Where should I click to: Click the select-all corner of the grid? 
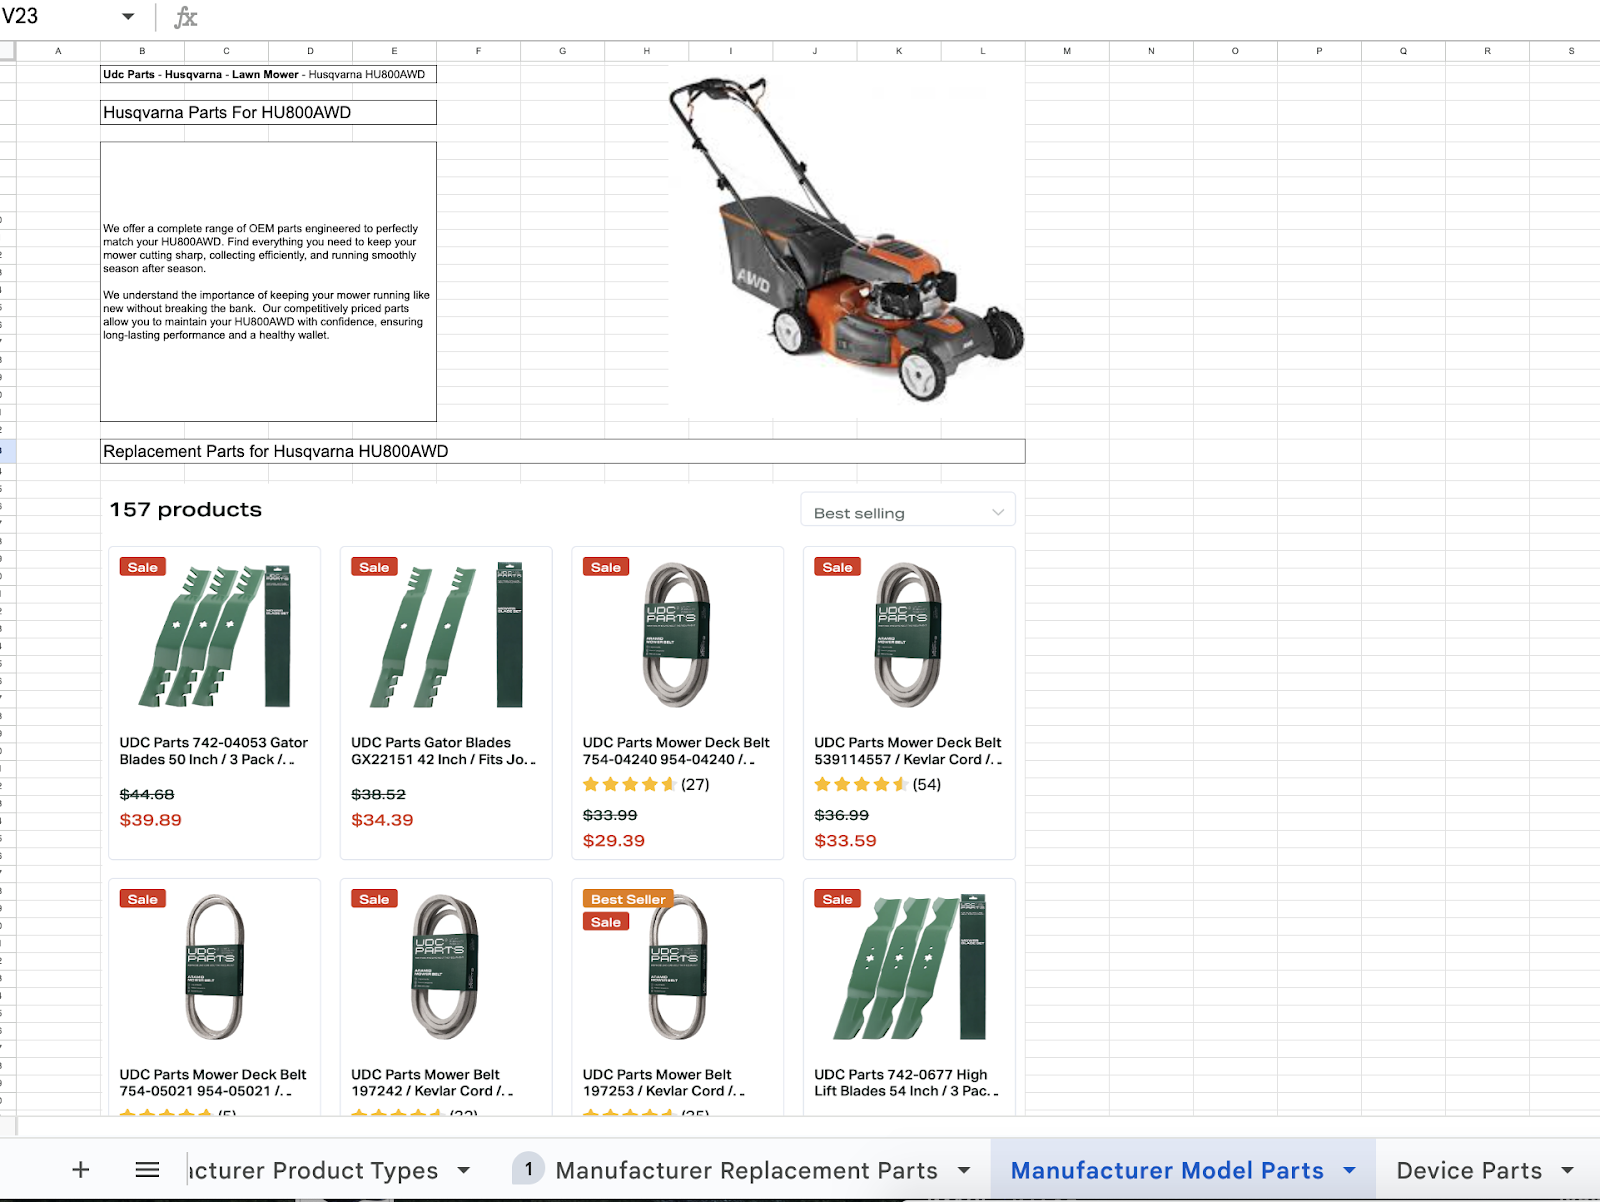point(8,50)
